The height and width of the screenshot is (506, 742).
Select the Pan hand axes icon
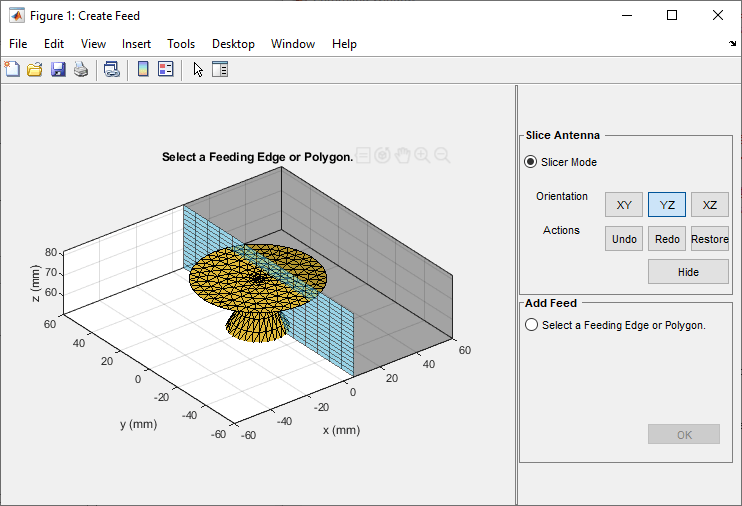point(402,155)
